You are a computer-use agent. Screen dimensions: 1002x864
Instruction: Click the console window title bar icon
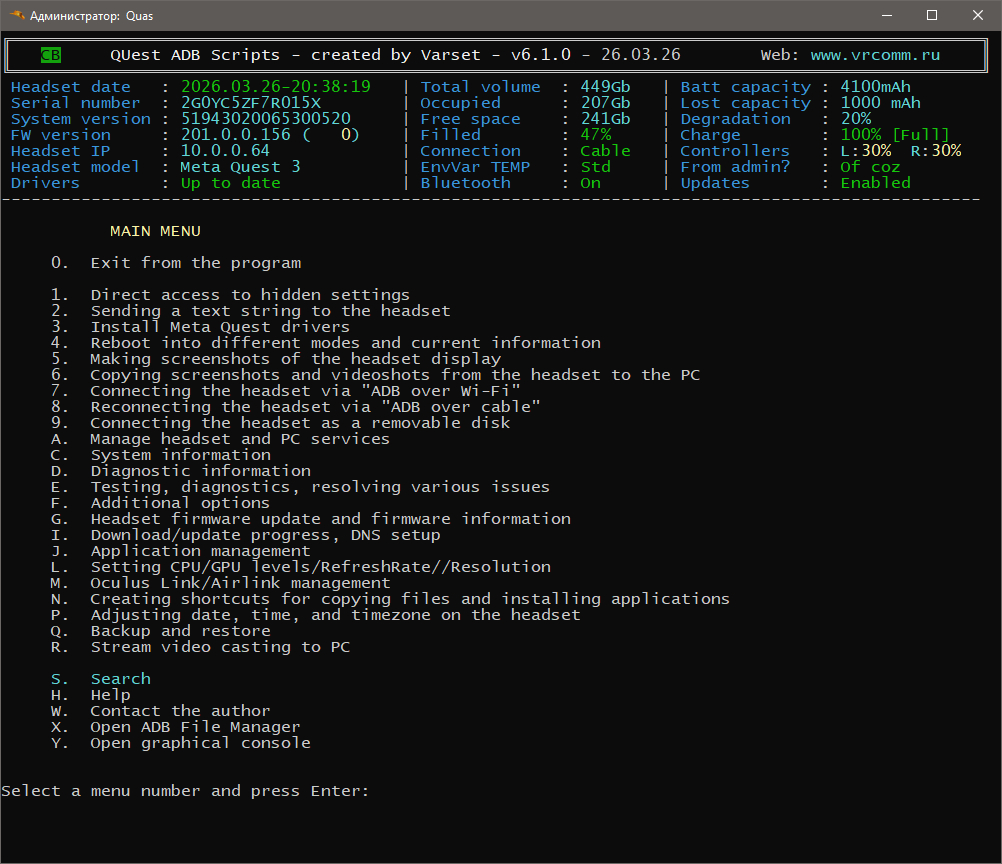pyautogui.click(x=17, y=15)
